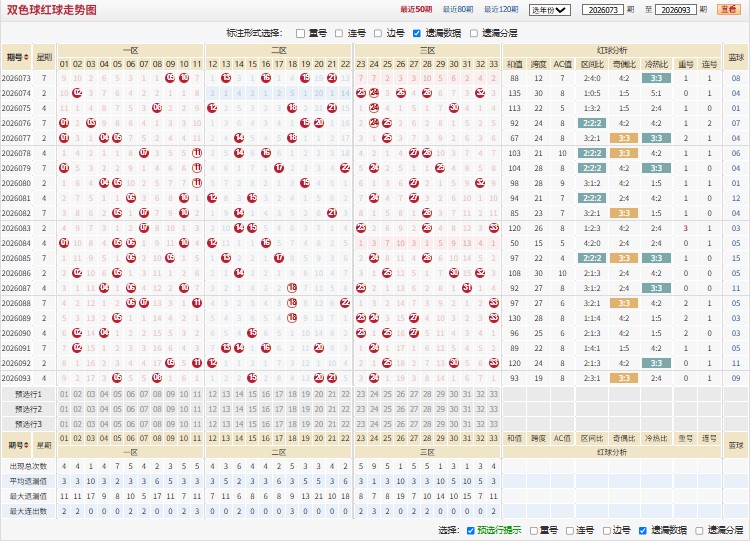Click red ball 08 in row 2026075
This screenshot has width=751, height=543.
(157, 108)
